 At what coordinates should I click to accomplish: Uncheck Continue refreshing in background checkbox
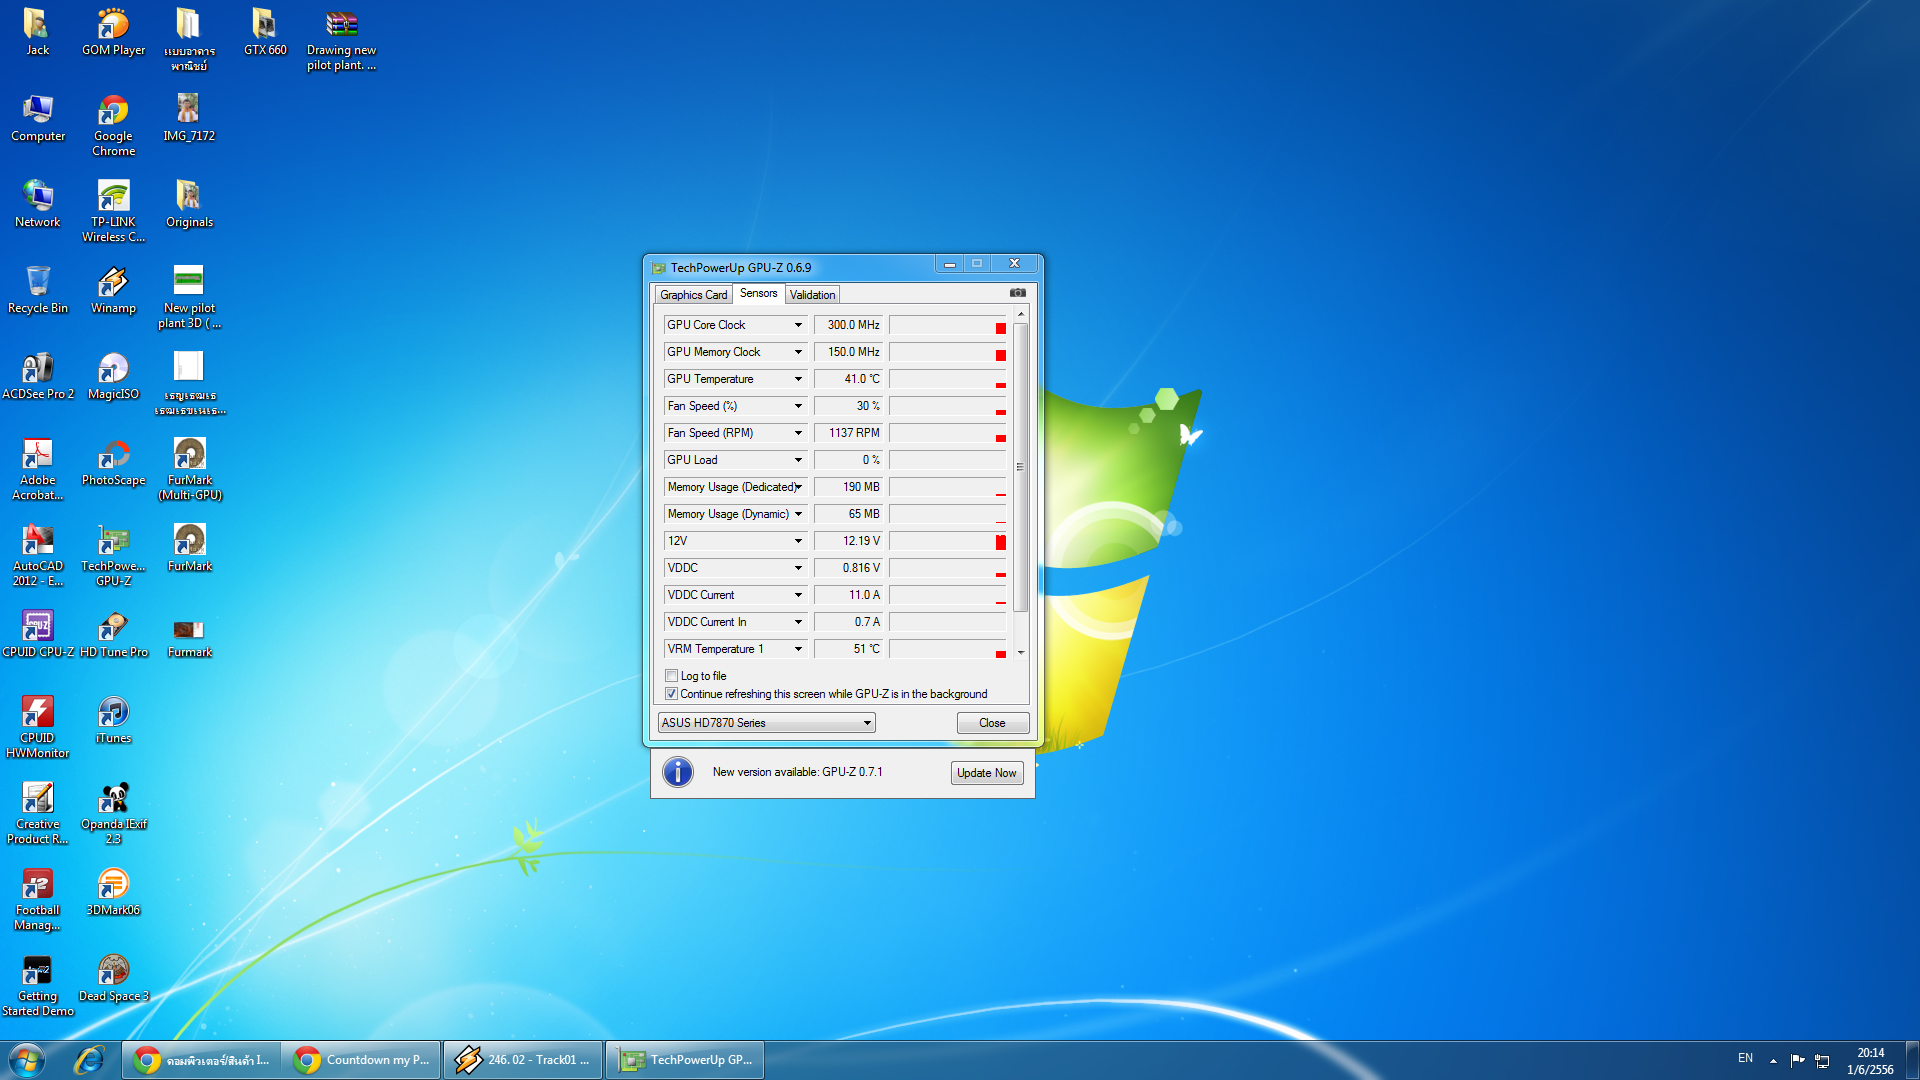click(x=672, y=694)
